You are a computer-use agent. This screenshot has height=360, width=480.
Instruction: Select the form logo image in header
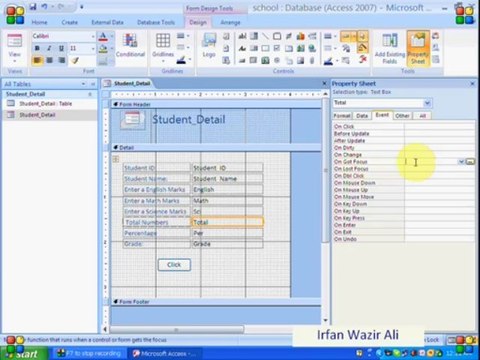[133, 119]
